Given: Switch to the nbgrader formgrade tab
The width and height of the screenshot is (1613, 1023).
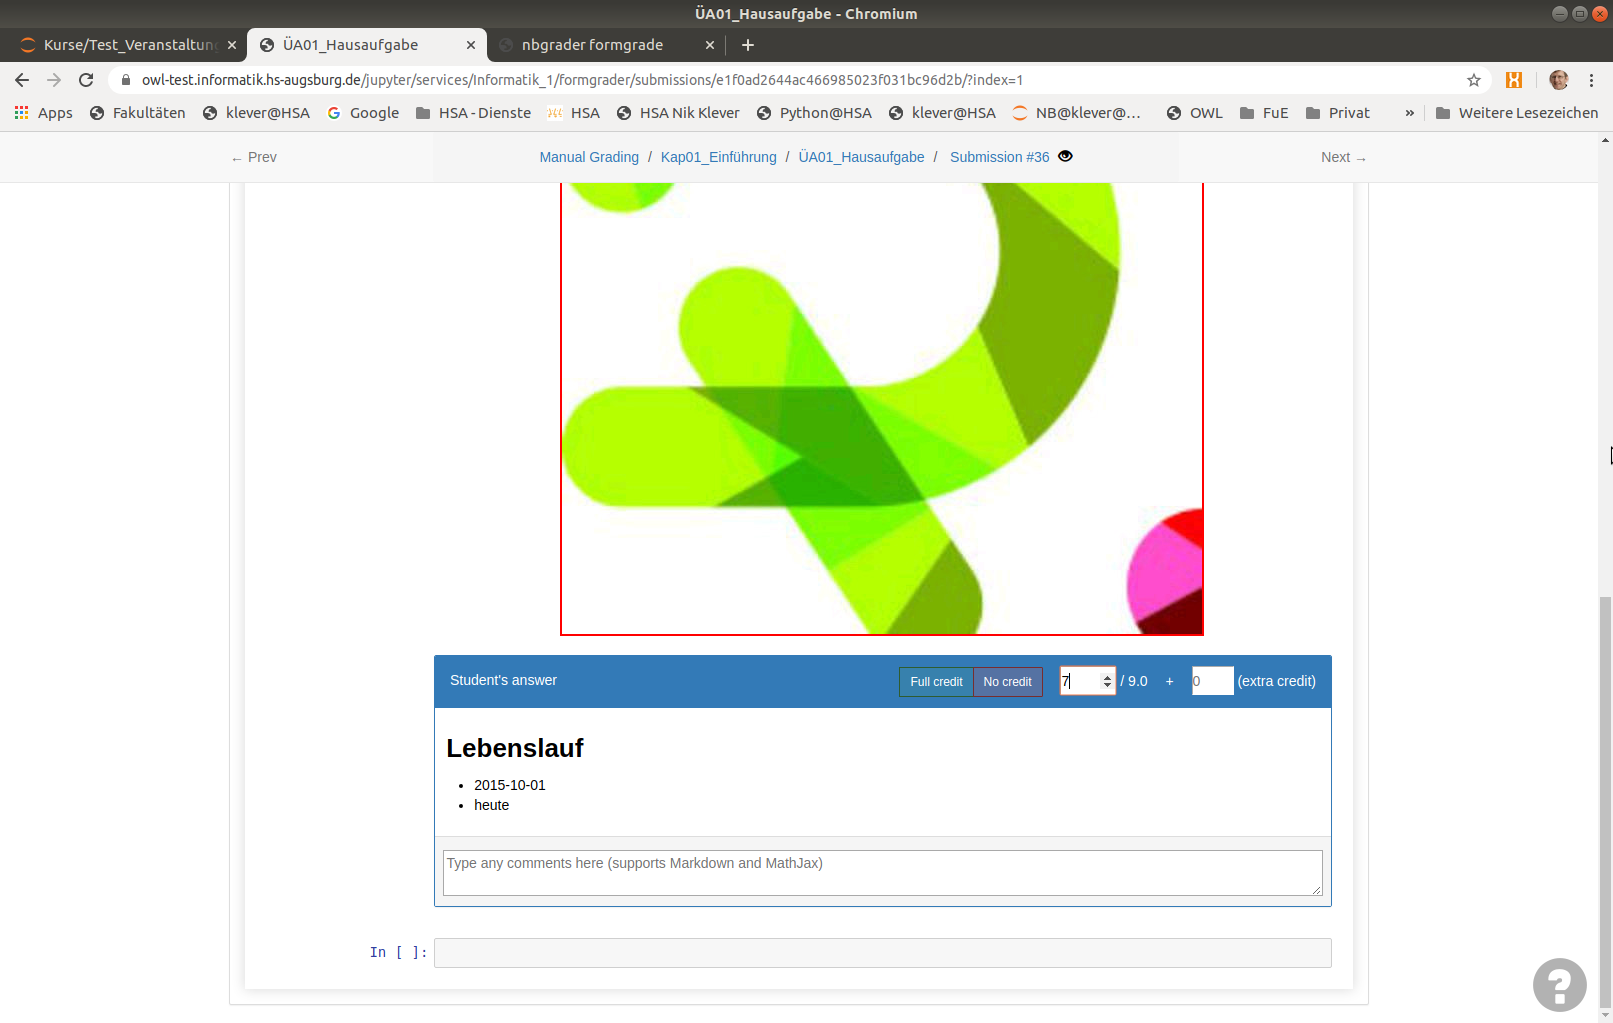Looking at the screenshot, I should pos(606,45).
